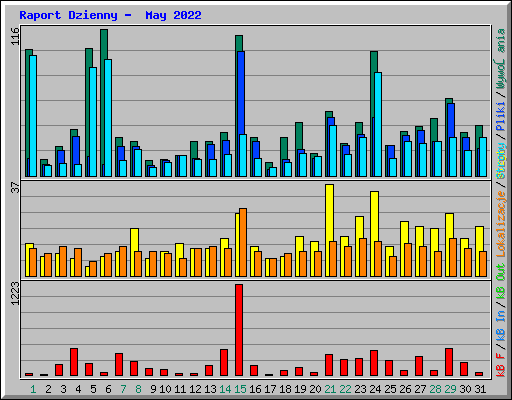Click the 'kB F' legend label
512x400 pixels.
pyautogui.click(x=500, y=365)
